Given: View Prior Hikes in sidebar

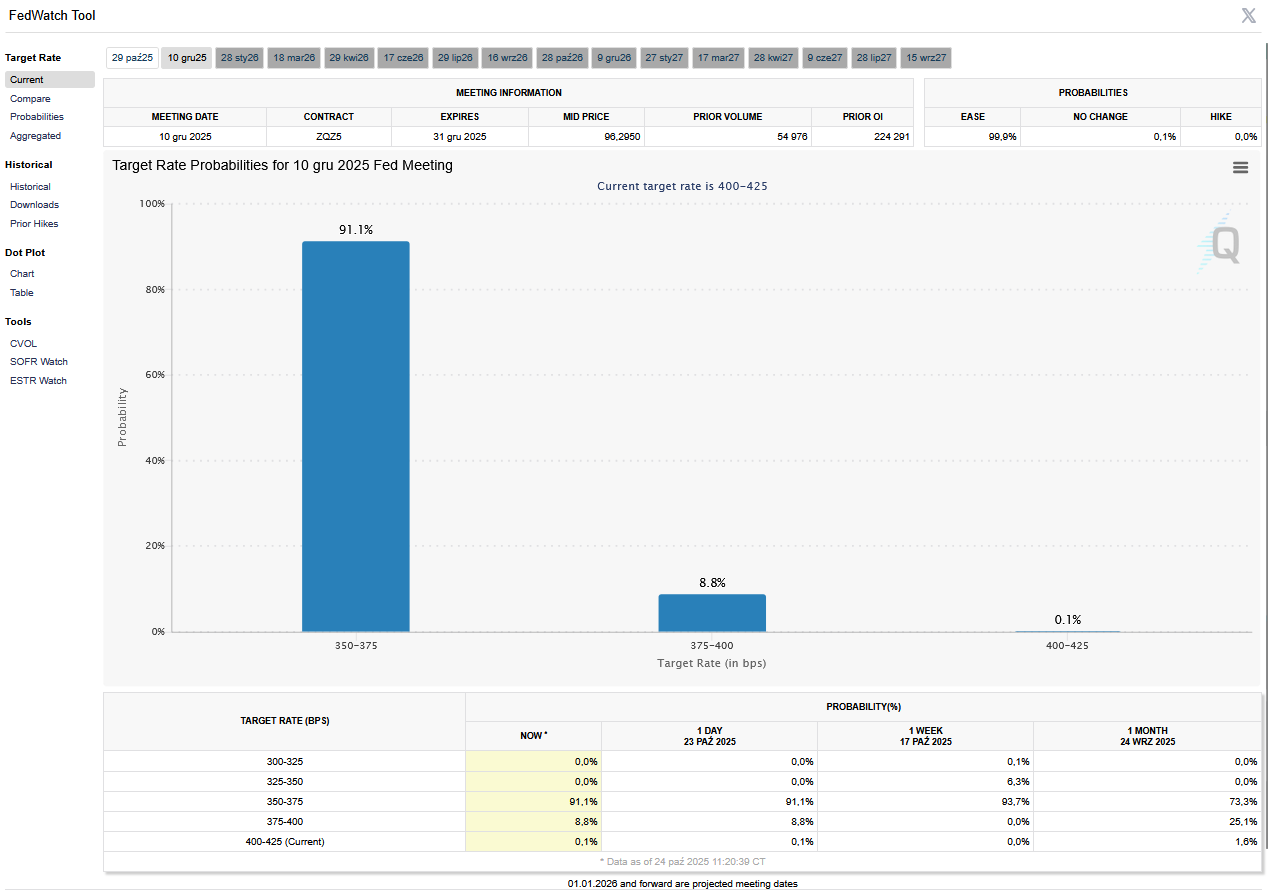Looking at the screenshot, I should click(x=34, y=224).
